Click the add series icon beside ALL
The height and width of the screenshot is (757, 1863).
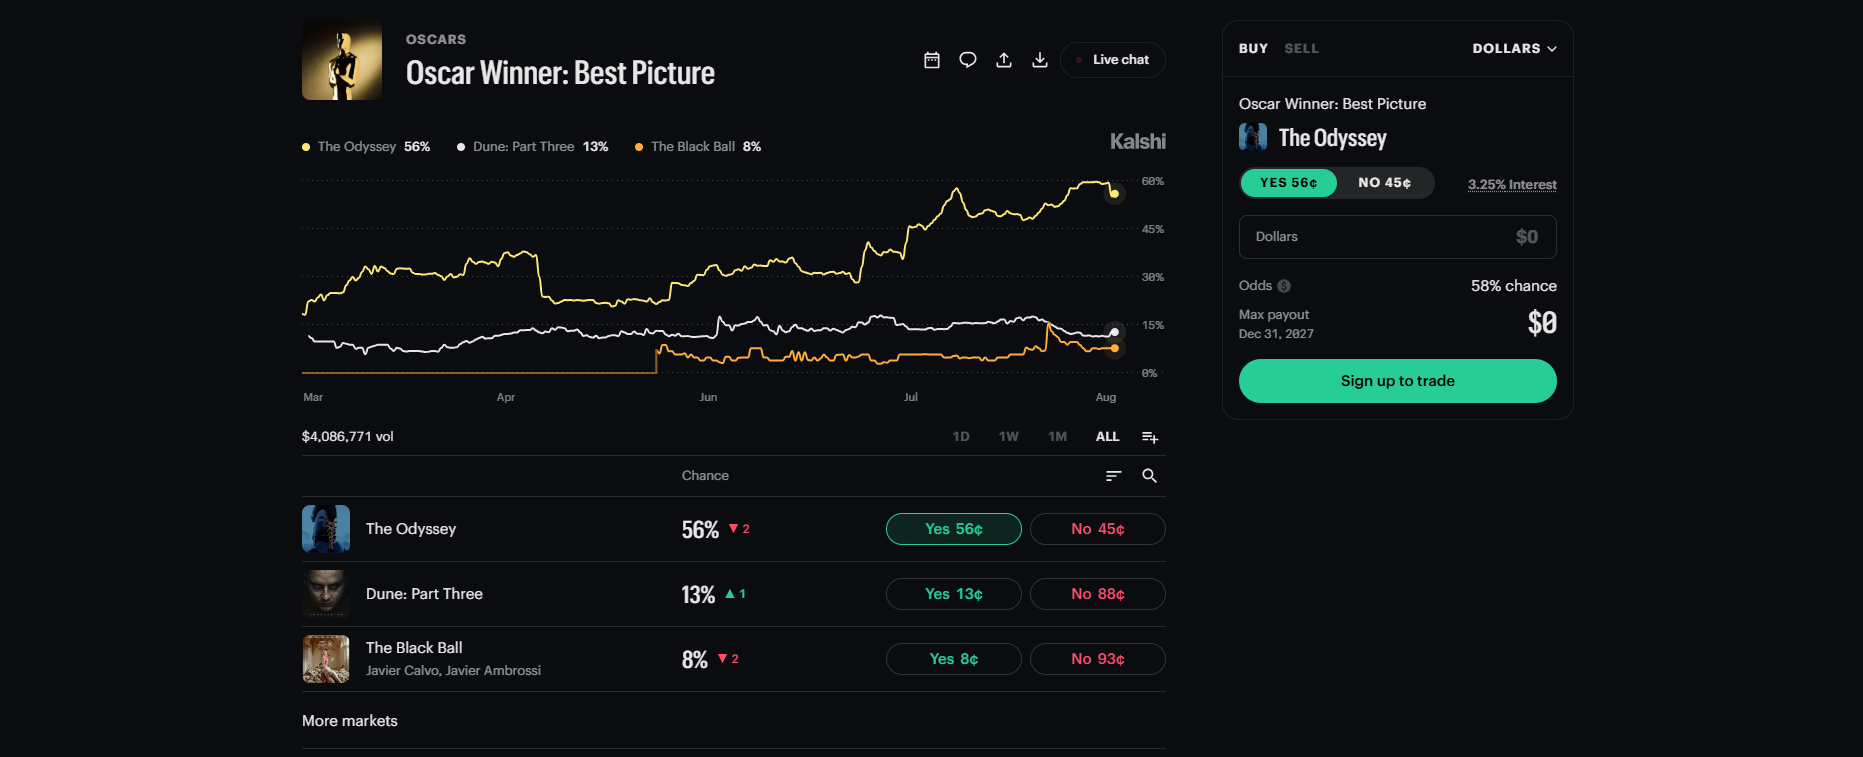1150,437
